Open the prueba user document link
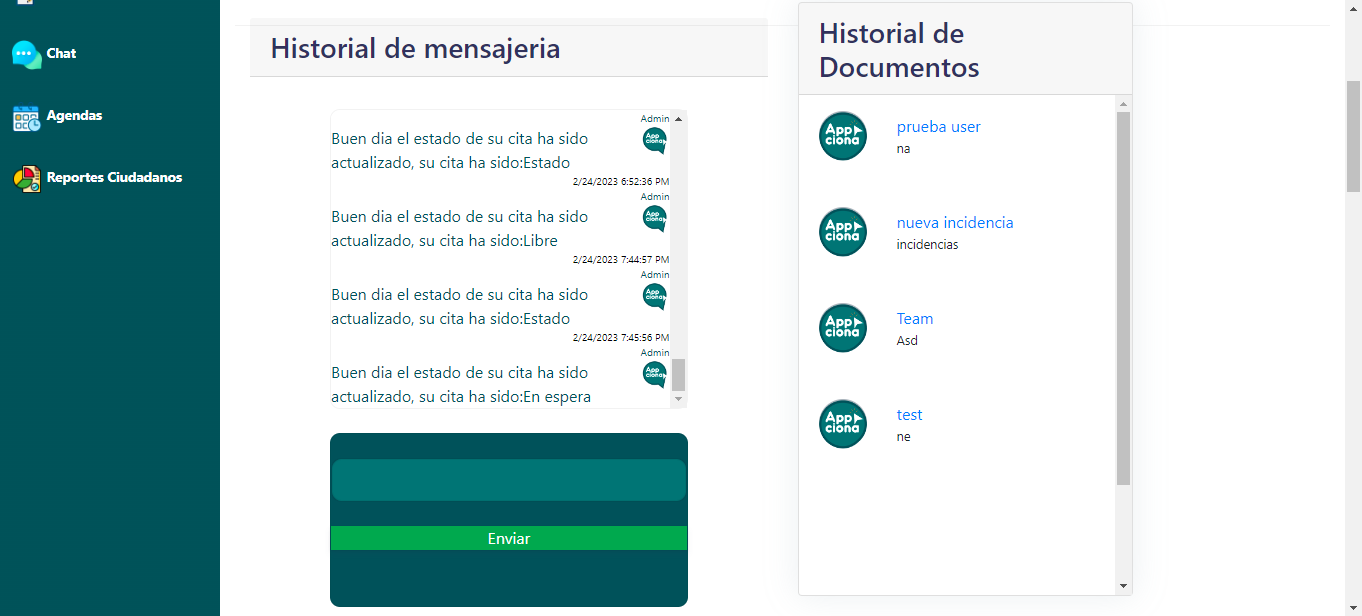The height and width of the screenshot is (616, 1362). pyautogui.click(x=938, y=127)
